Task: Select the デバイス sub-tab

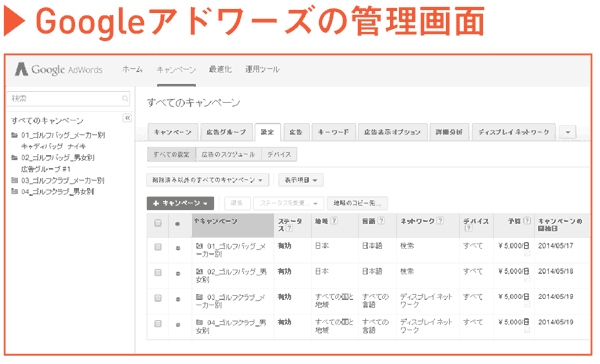Action: click(279, 155)
